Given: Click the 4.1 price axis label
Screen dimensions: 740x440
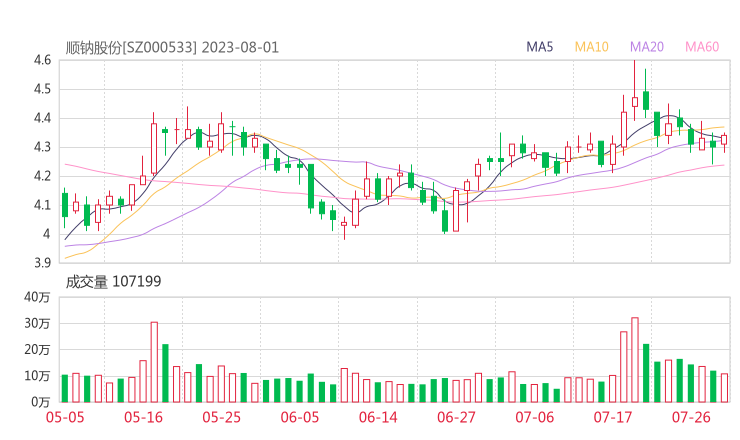Looking at the screenshot, I should [x=42, y=205].
